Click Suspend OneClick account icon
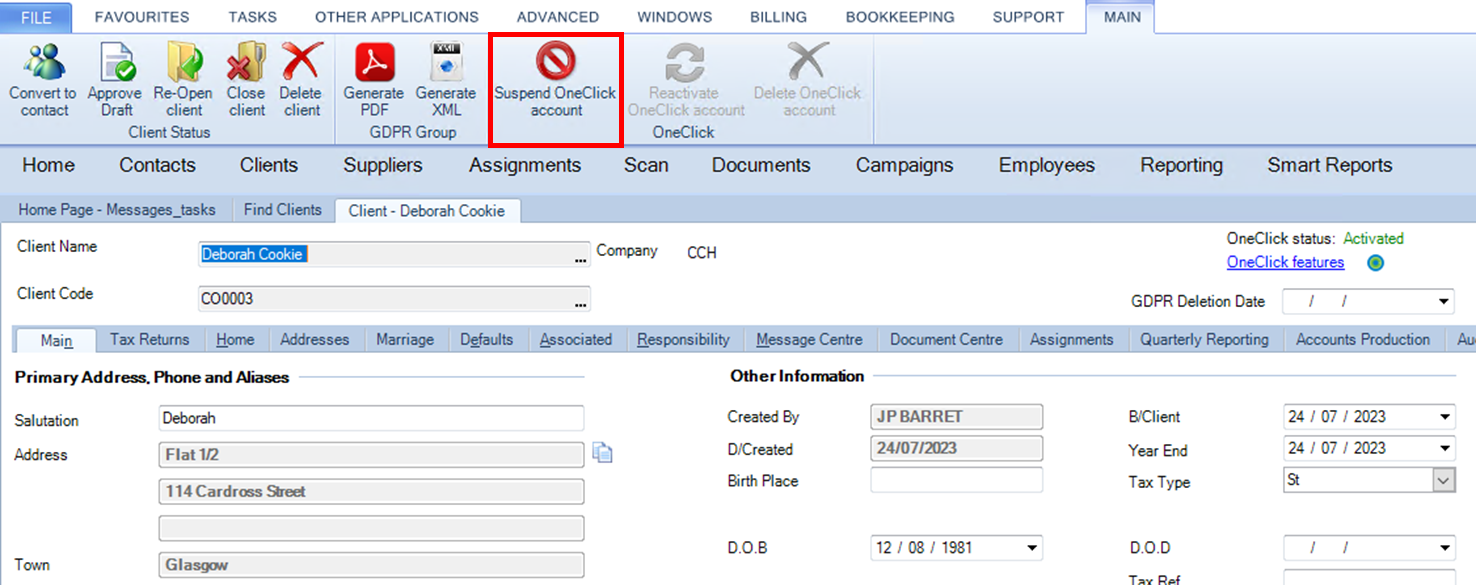 coord(556,63)
